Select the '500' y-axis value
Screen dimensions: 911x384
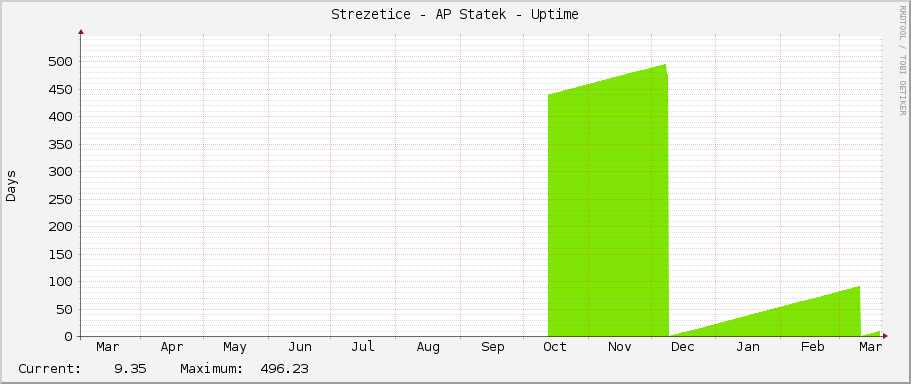(x=60, y=62)
